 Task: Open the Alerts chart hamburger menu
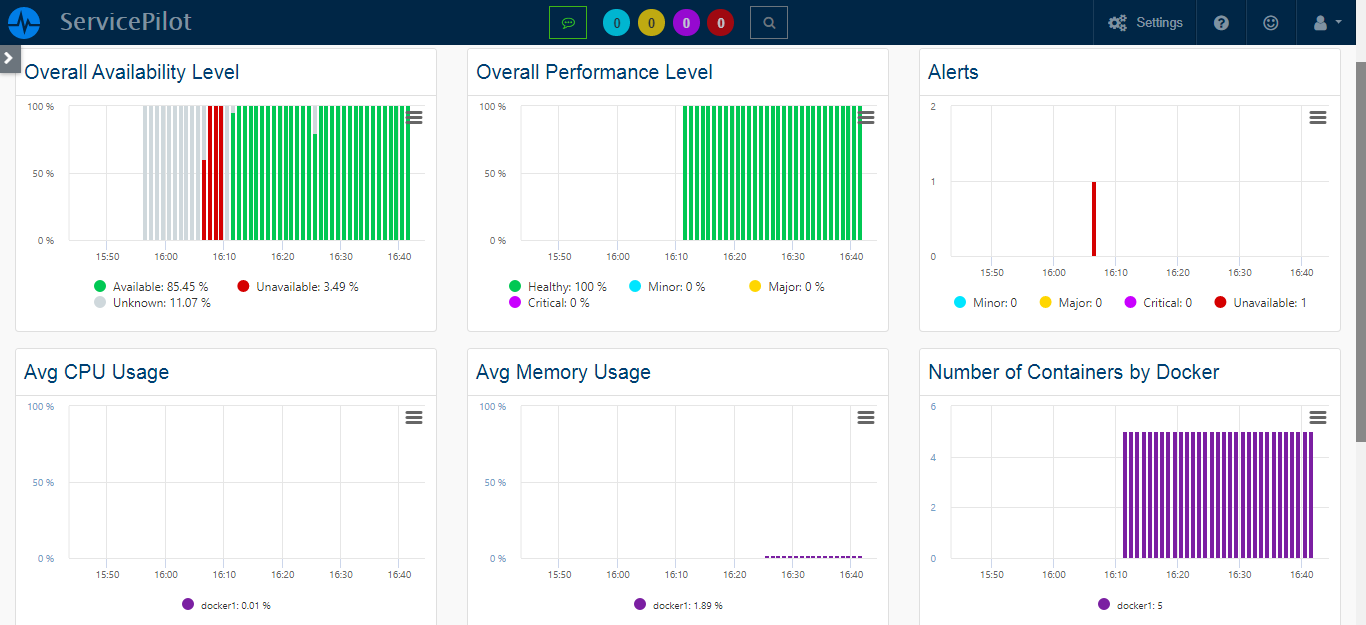pos(1318,118)
